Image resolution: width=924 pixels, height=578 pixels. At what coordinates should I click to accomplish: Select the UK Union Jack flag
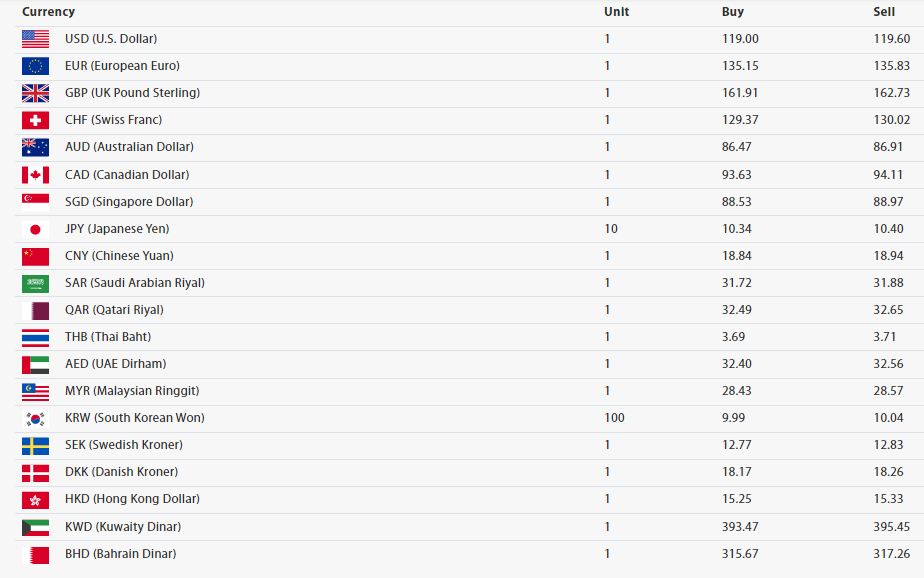click(x=35, y=93)
